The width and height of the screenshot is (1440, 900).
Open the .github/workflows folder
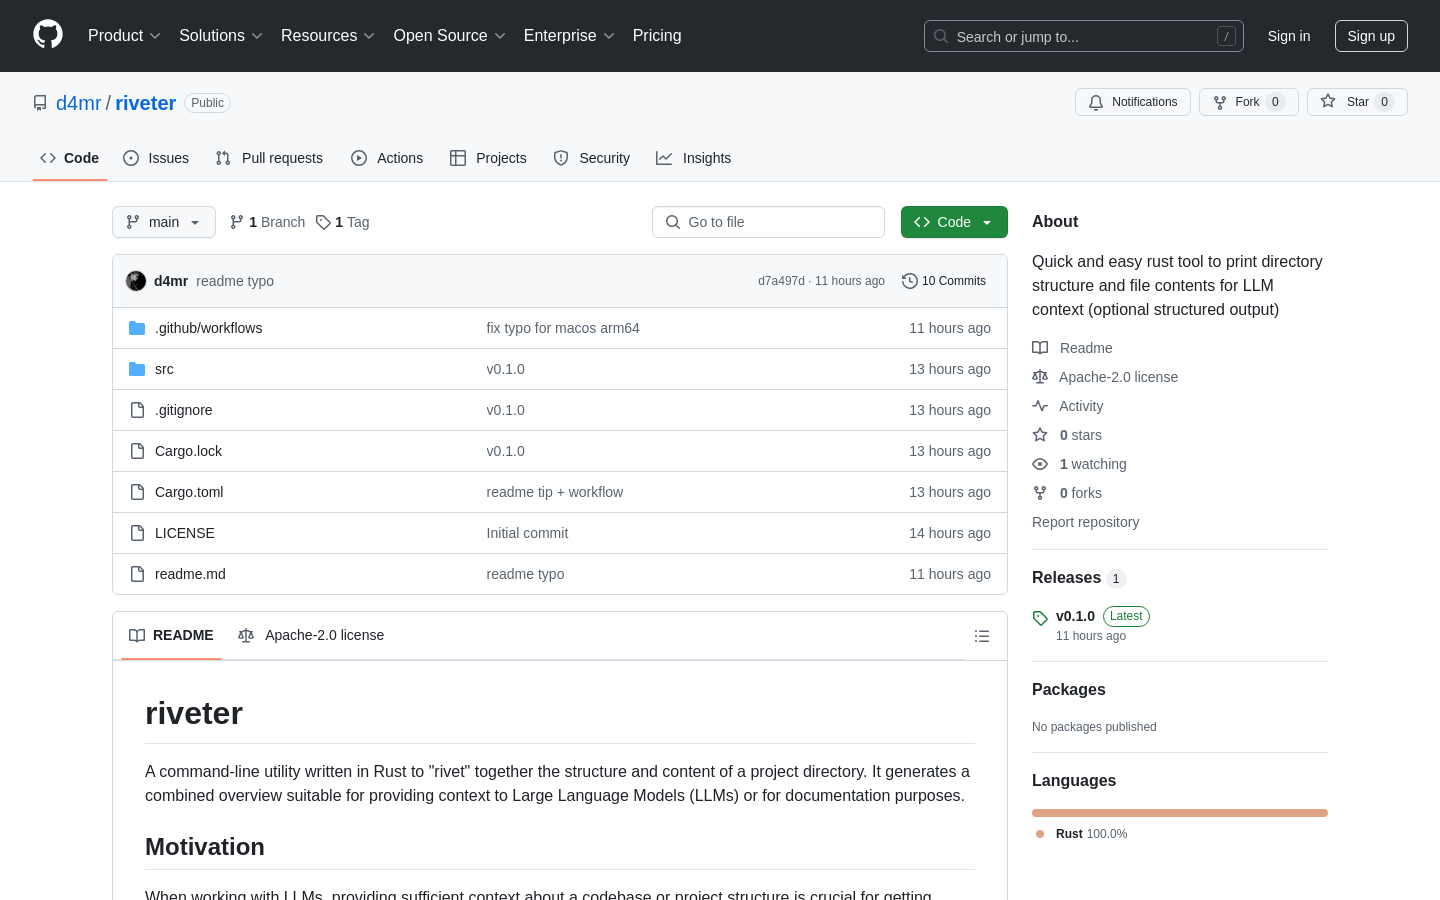(208, 328)
